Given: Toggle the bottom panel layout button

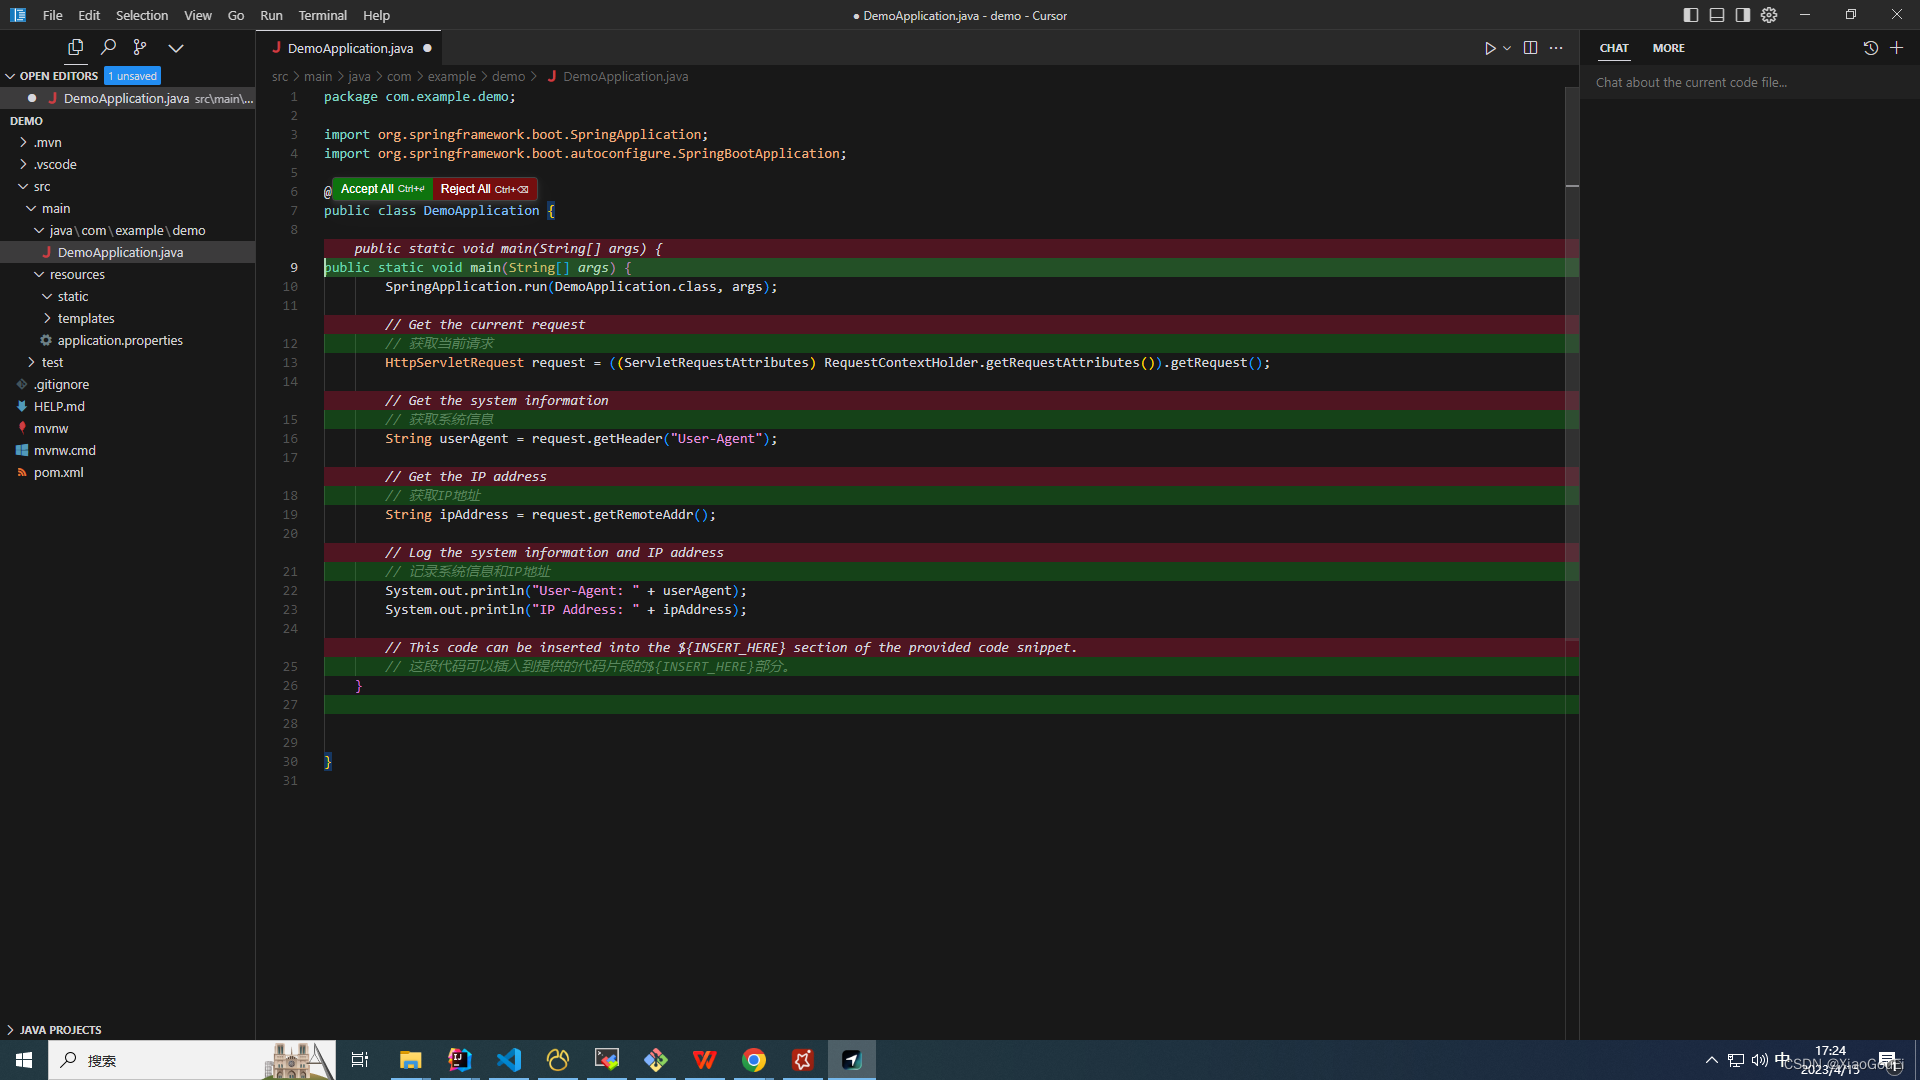Looking at the screenshot, I should [1717, 15].
